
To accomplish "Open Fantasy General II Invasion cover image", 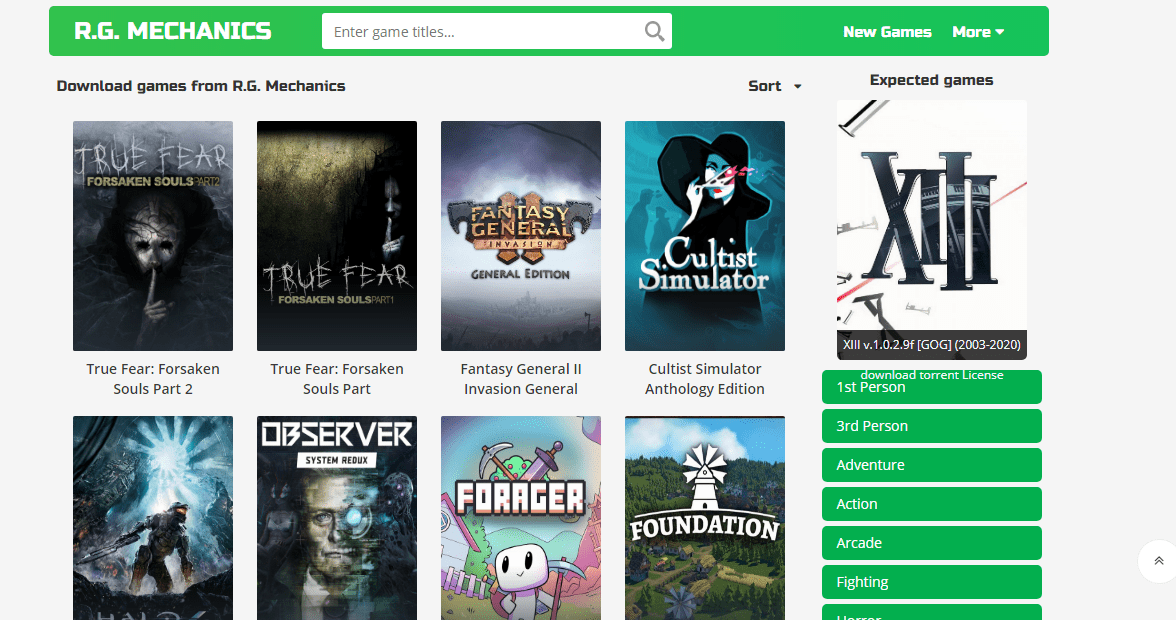I will pyautogui.click(x=520, y=235).
